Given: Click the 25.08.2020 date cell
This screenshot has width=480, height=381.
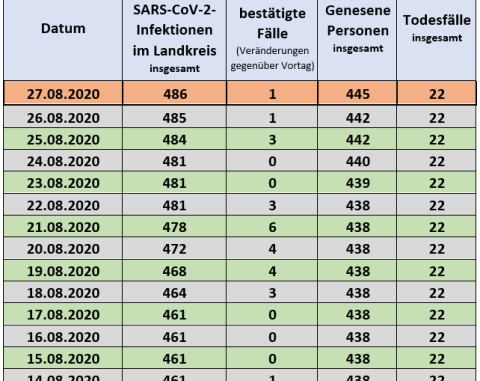Looking at the screenshot, I should [x=63, y=139].
